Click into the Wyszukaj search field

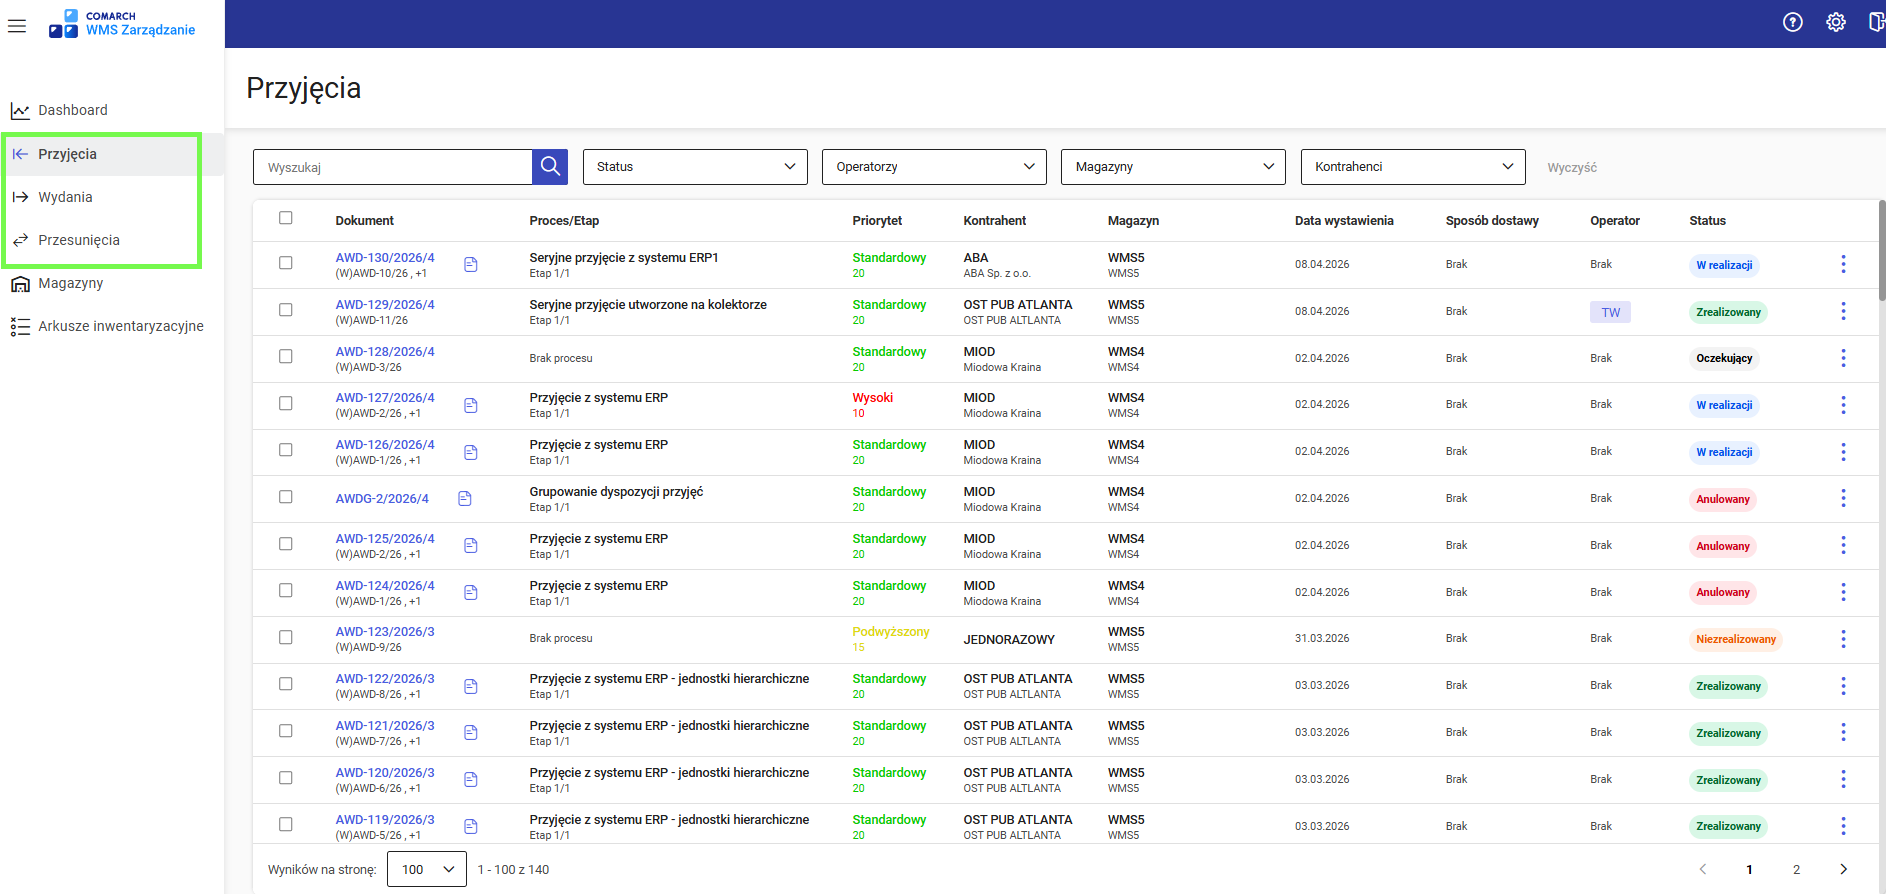coord(393,167)
